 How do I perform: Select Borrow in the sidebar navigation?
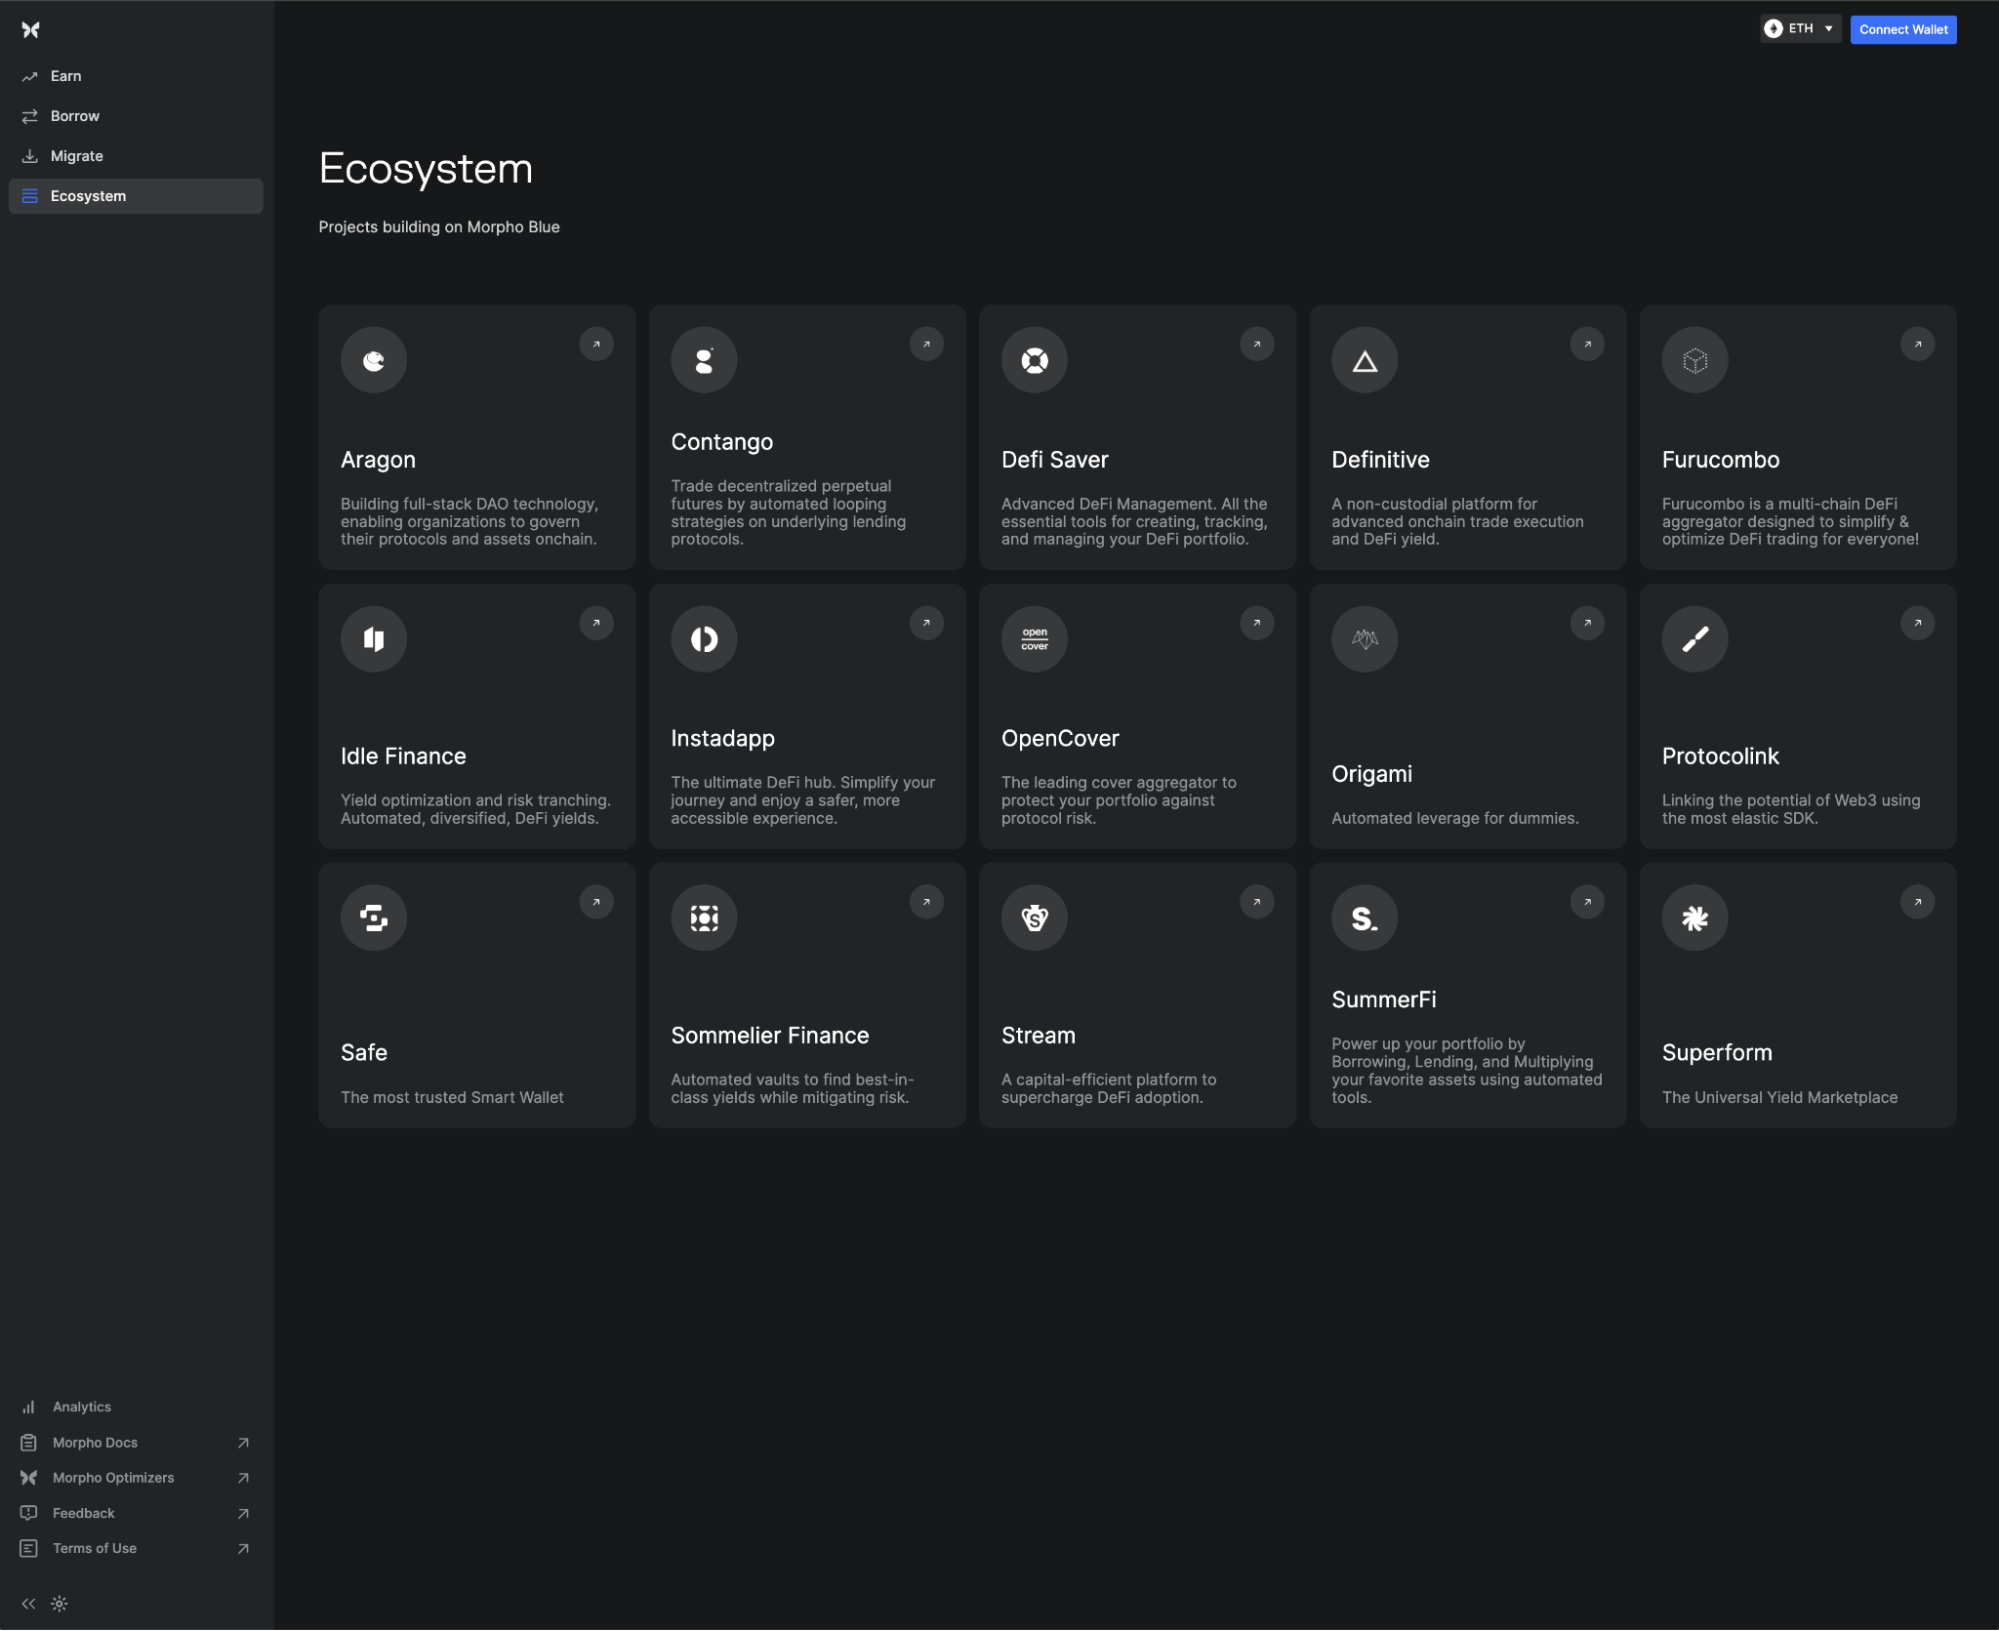coord(75,115)
